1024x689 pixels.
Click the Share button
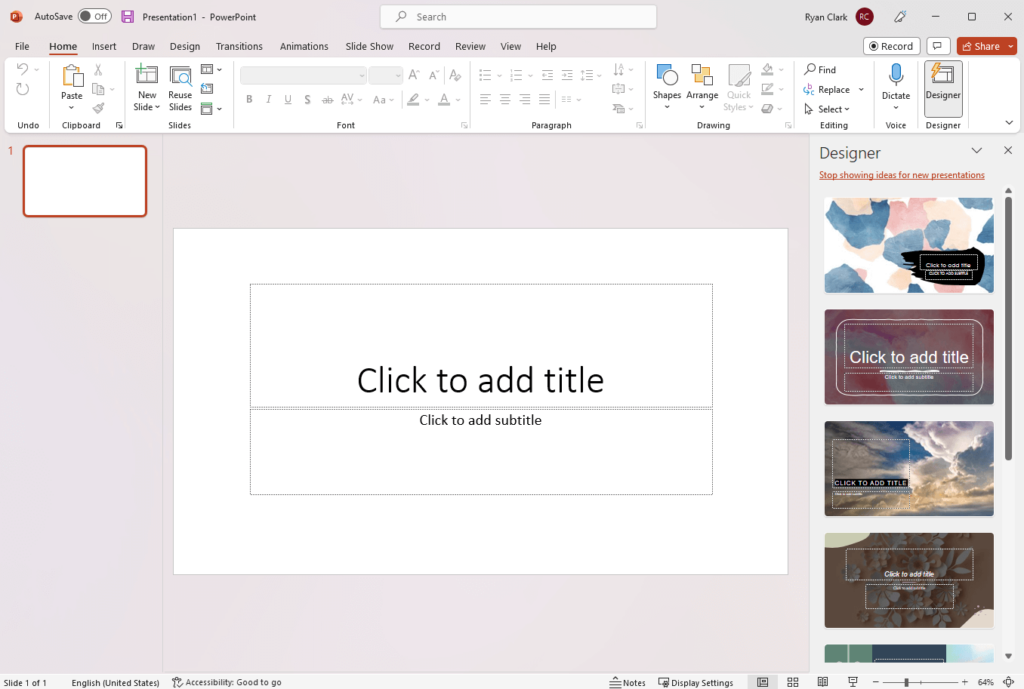pos(981,46)
